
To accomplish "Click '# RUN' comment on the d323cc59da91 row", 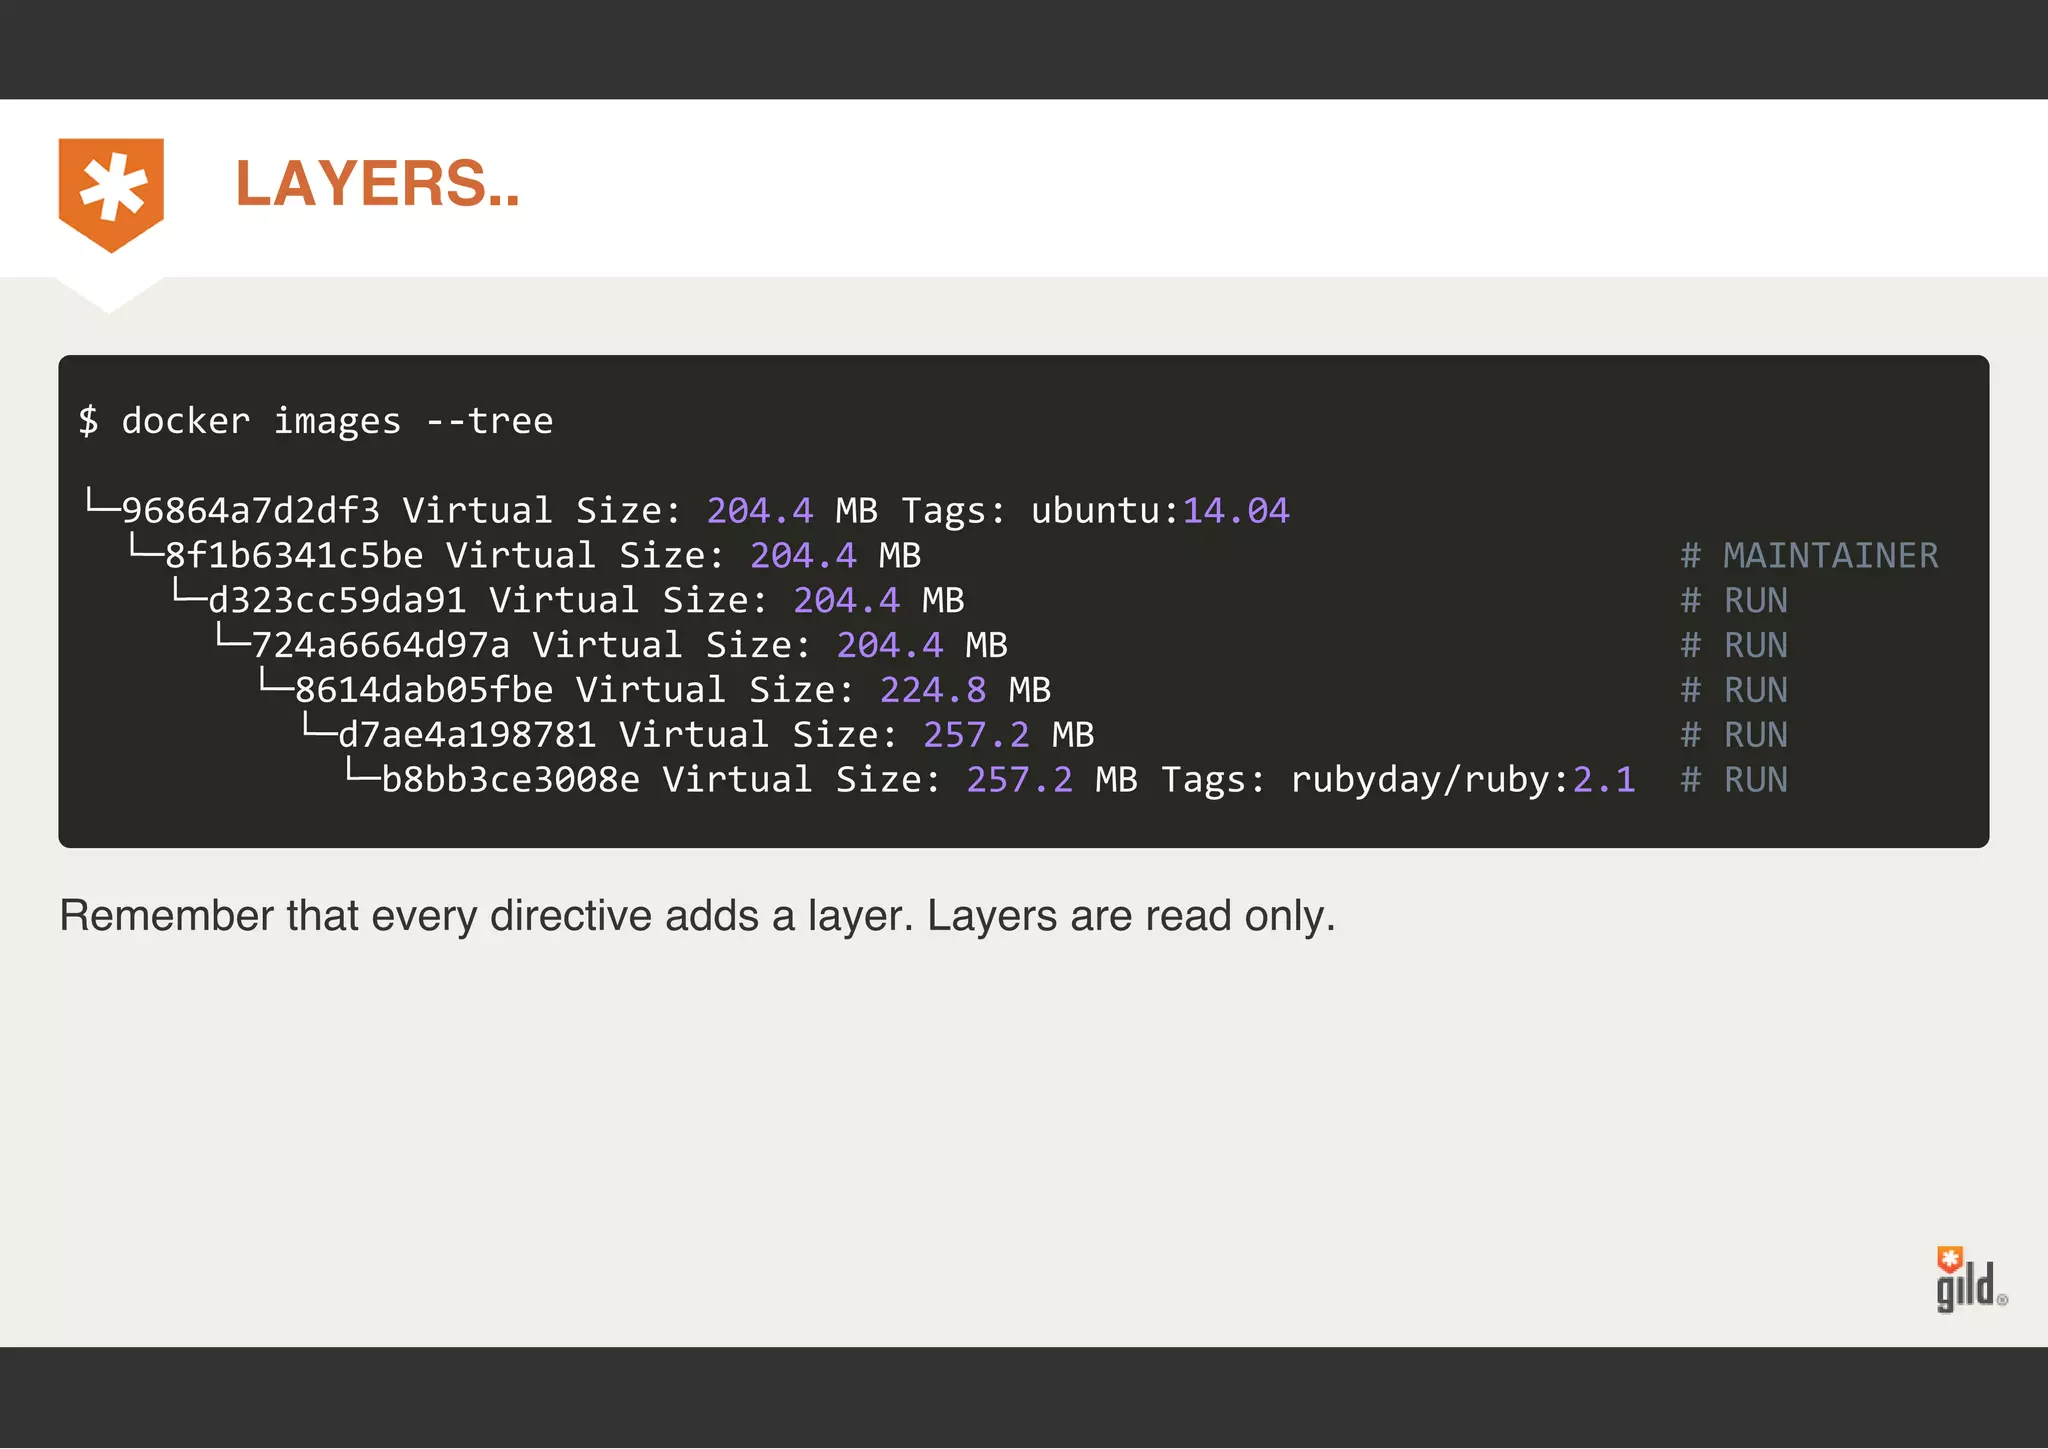I will pos(1734,601).
